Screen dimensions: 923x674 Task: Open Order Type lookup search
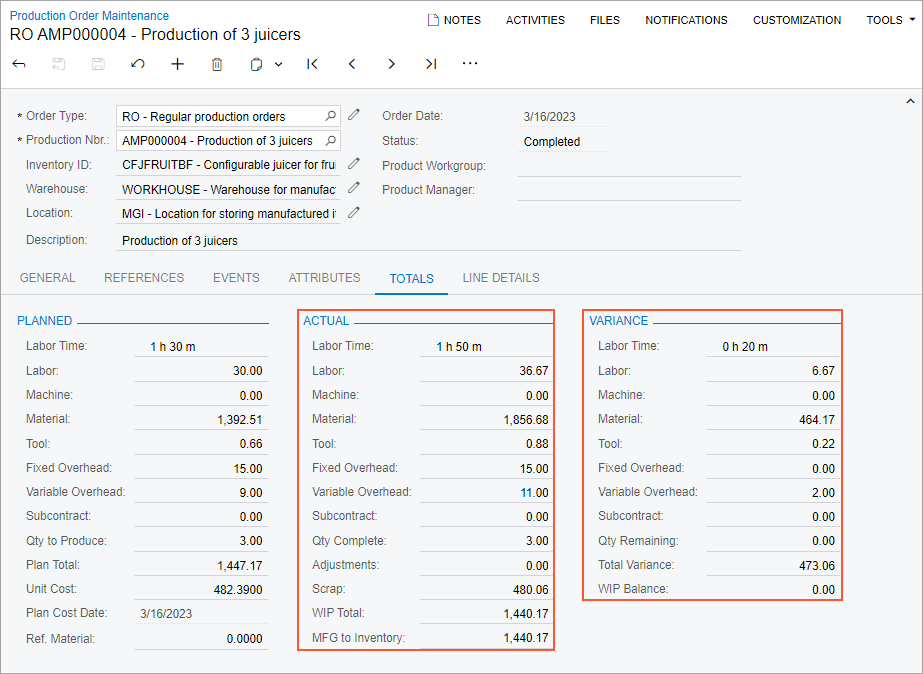pyautogui.click(x=331, y=116)
